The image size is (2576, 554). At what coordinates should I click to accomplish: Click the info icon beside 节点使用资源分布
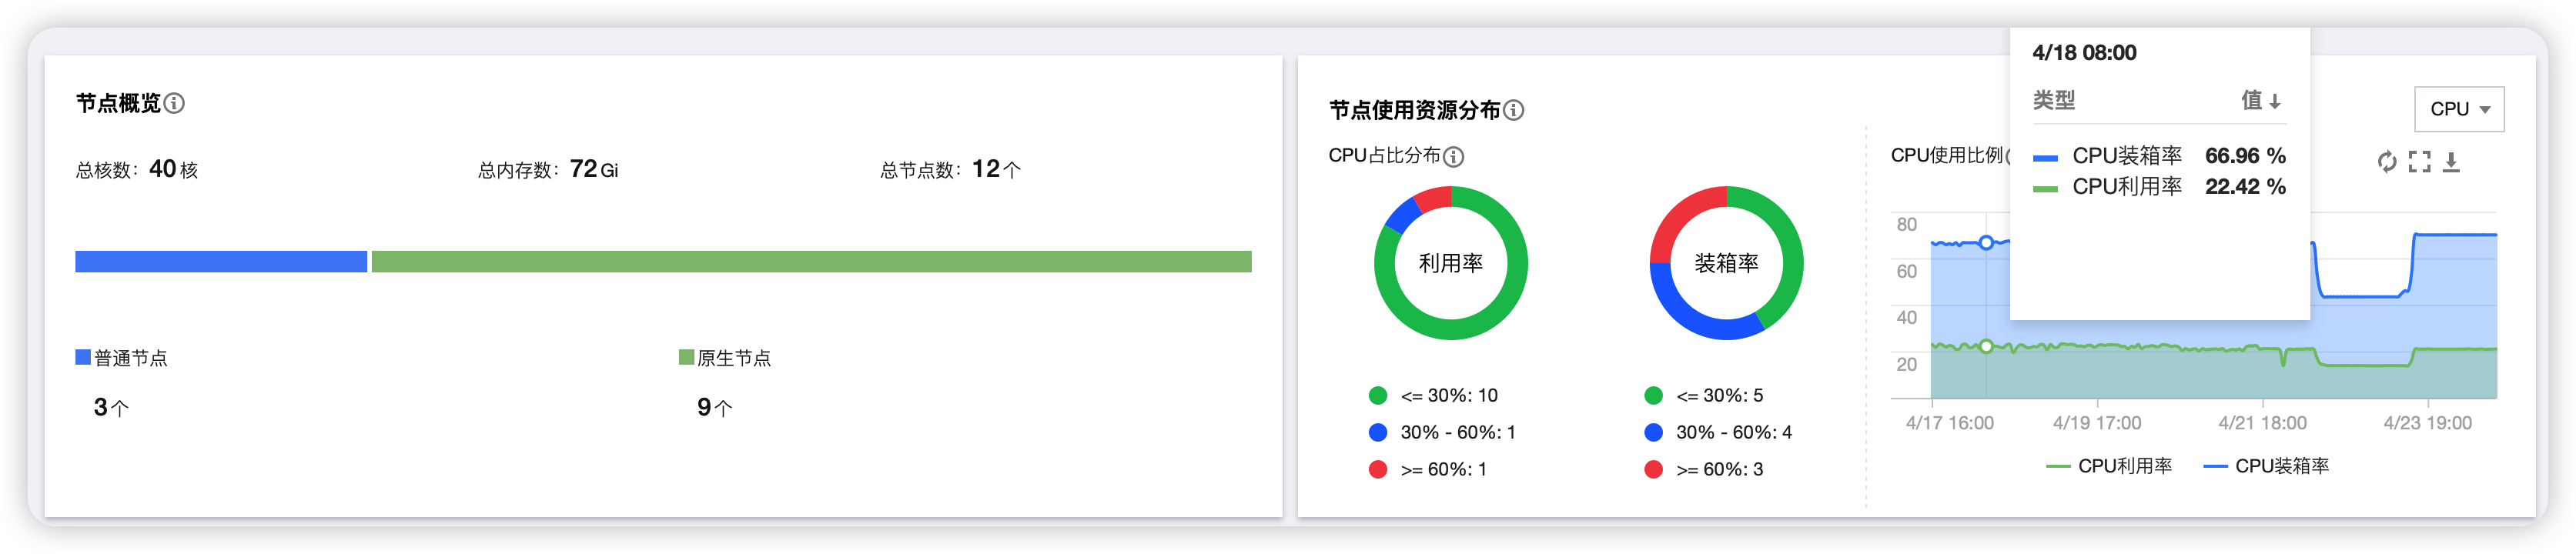[x=1514, y=110]
